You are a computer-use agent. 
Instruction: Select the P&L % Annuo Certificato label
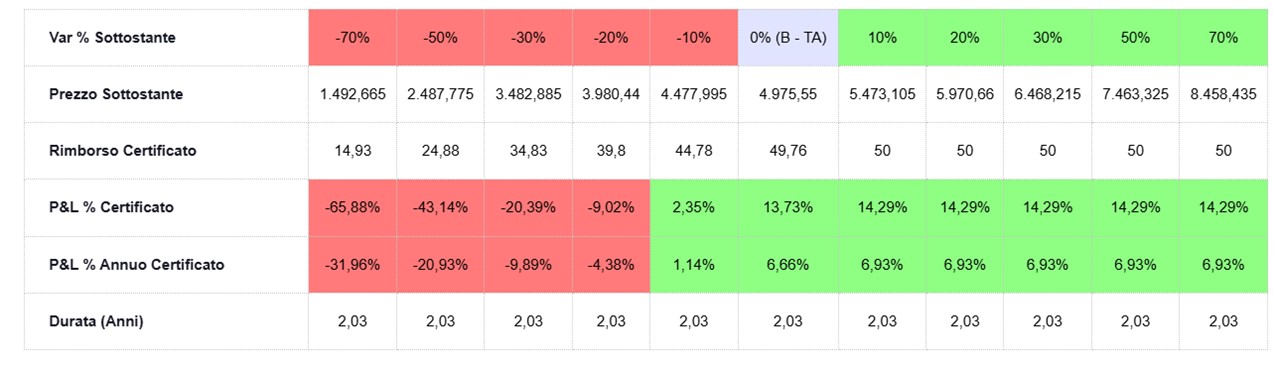136,265
